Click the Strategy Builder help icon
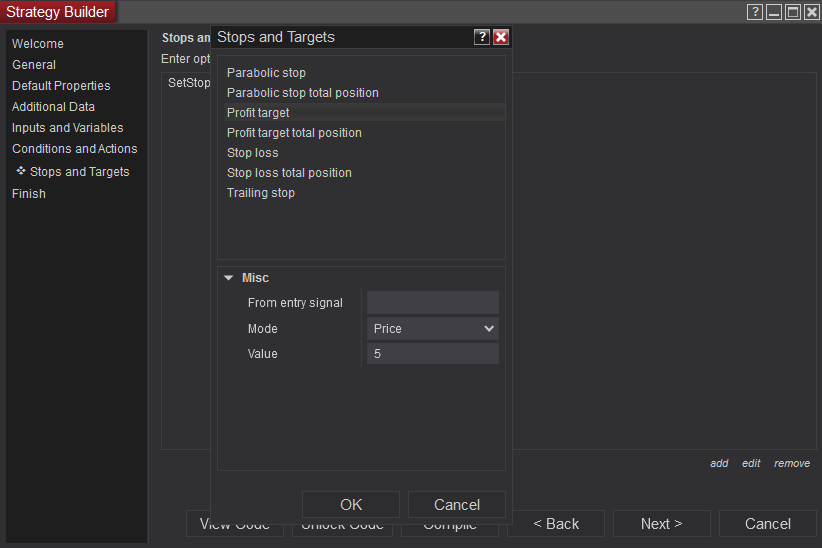The height and width of the screenshot is (548, 822). 755,12
